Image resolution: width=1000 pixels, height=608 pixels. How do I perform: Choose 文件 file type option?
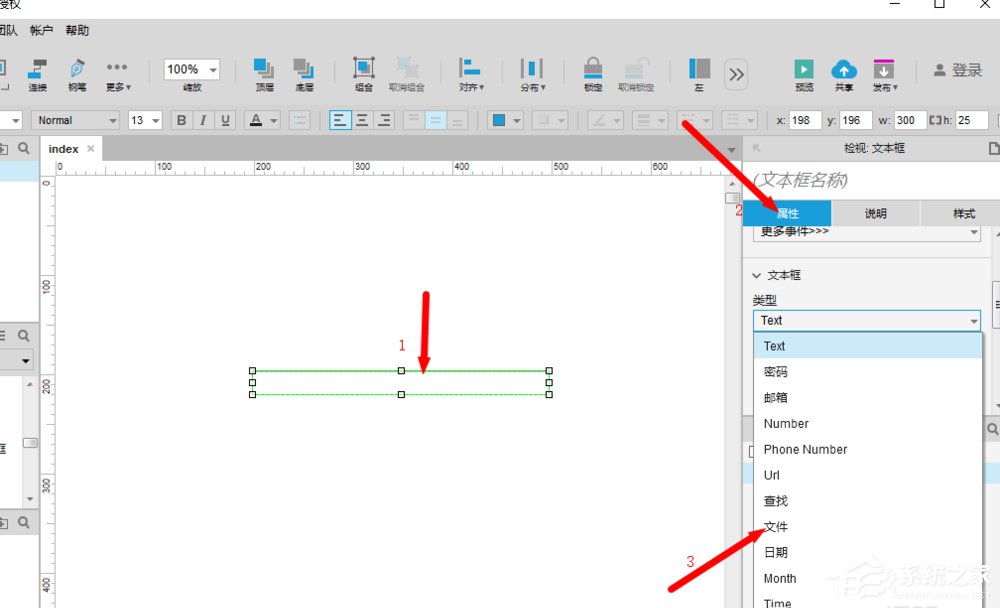coord(868,526)
